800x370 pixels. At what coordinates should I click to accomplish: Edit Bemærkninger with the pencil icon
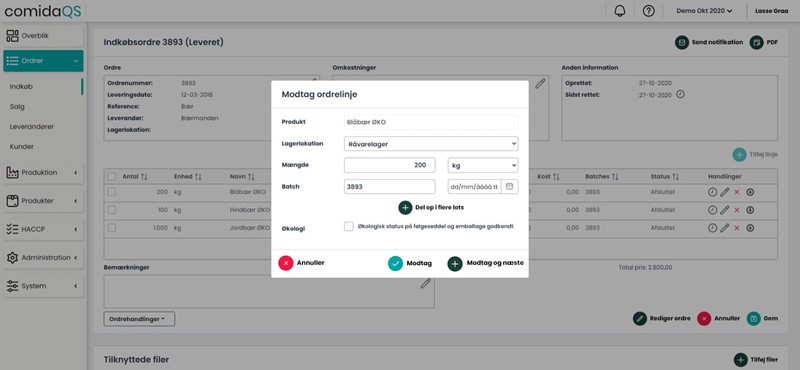pyautogui.click(x=426, y=283)
